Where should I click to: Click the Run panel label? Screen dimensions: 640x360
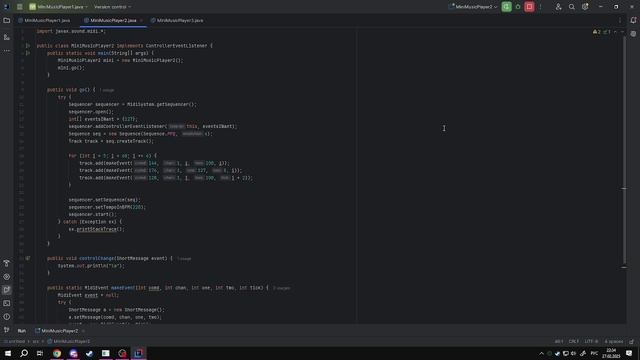(x=22, y=331)
